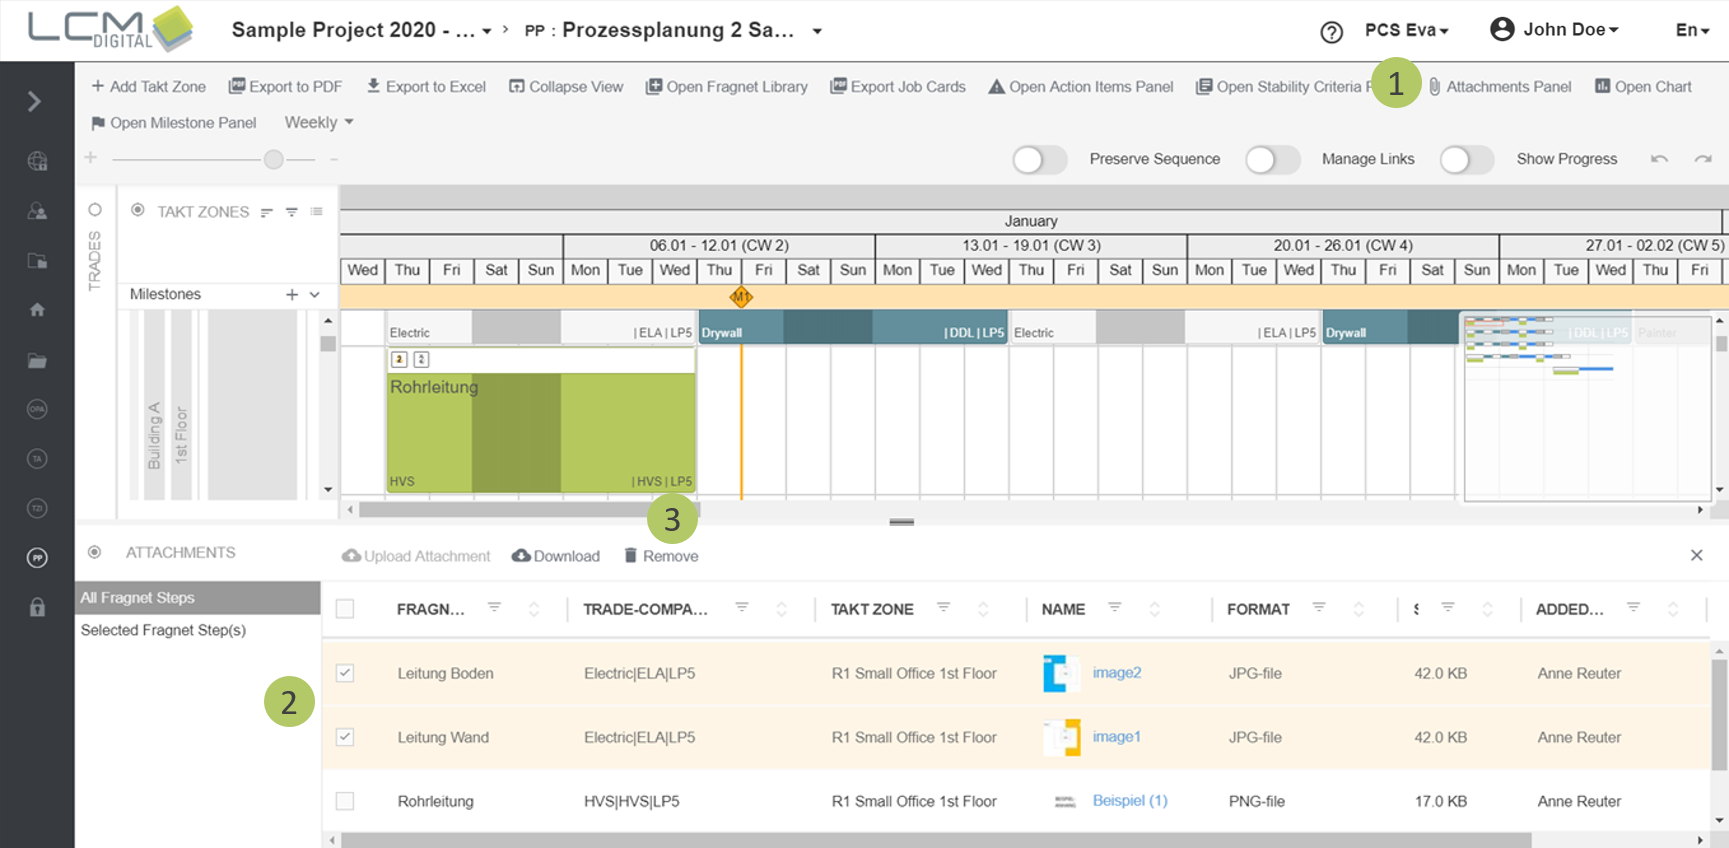The height and width of the screenshot is (848, 1729).
Task: Close the Attachments panel
Action: point(1696,555)
